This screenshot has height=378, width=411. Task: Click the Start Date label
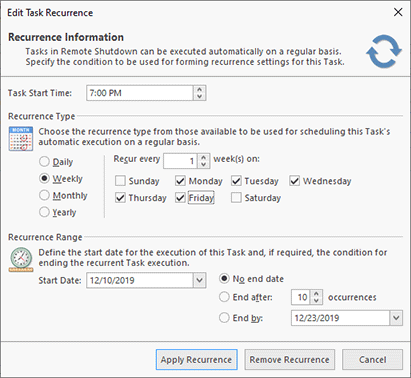(x=60, y=280)
